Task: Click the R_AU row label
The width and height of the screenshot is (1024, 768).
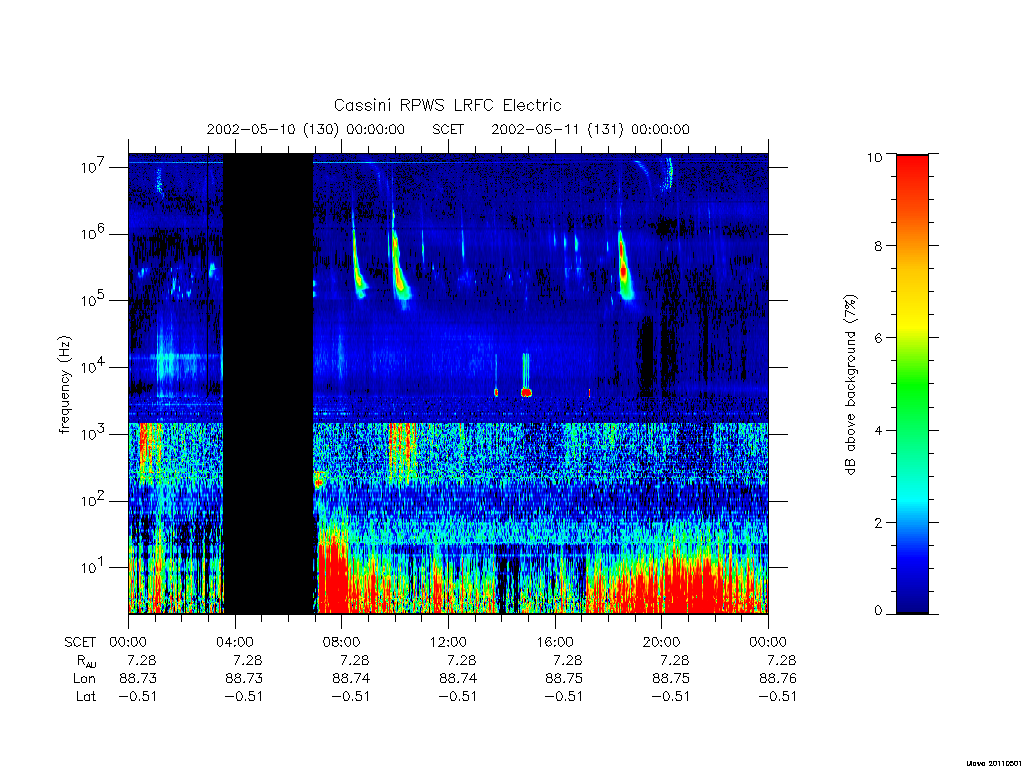Action: click(84, 661)
